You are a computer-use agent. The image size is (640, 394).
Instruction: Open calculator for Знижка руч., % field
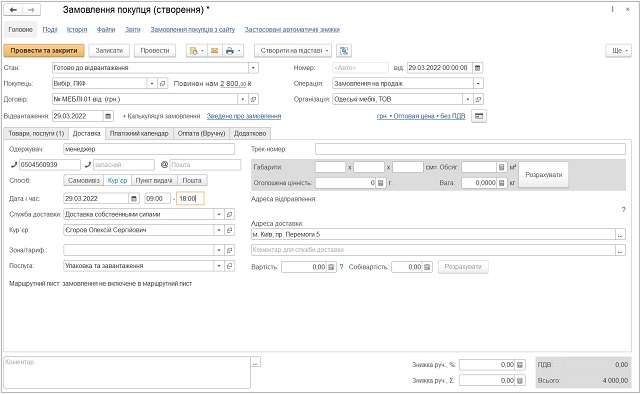[x=520, y=365]
